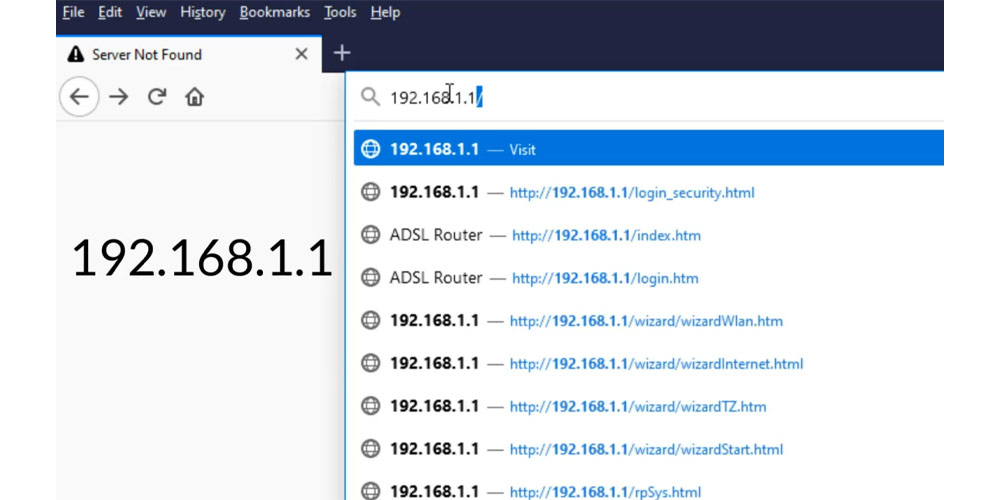1000x500 pixels.
Task: Click bold 192.168.1.1 title in wizardStart.html row
Action: [x=434, y=449]
